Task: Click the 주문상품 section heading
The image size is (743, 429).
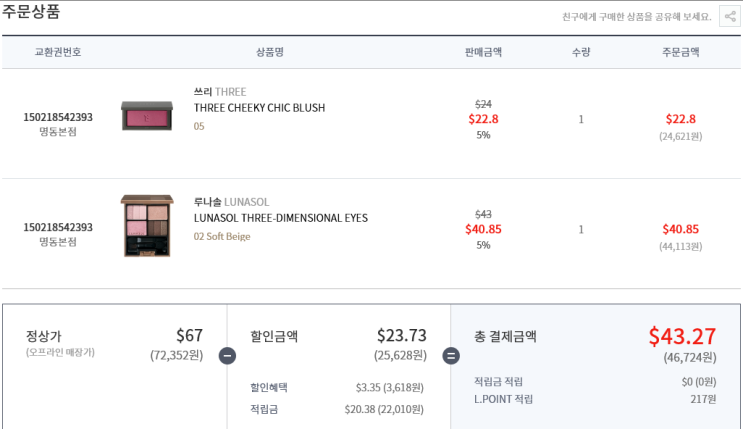Action: [x=31, y=13]
